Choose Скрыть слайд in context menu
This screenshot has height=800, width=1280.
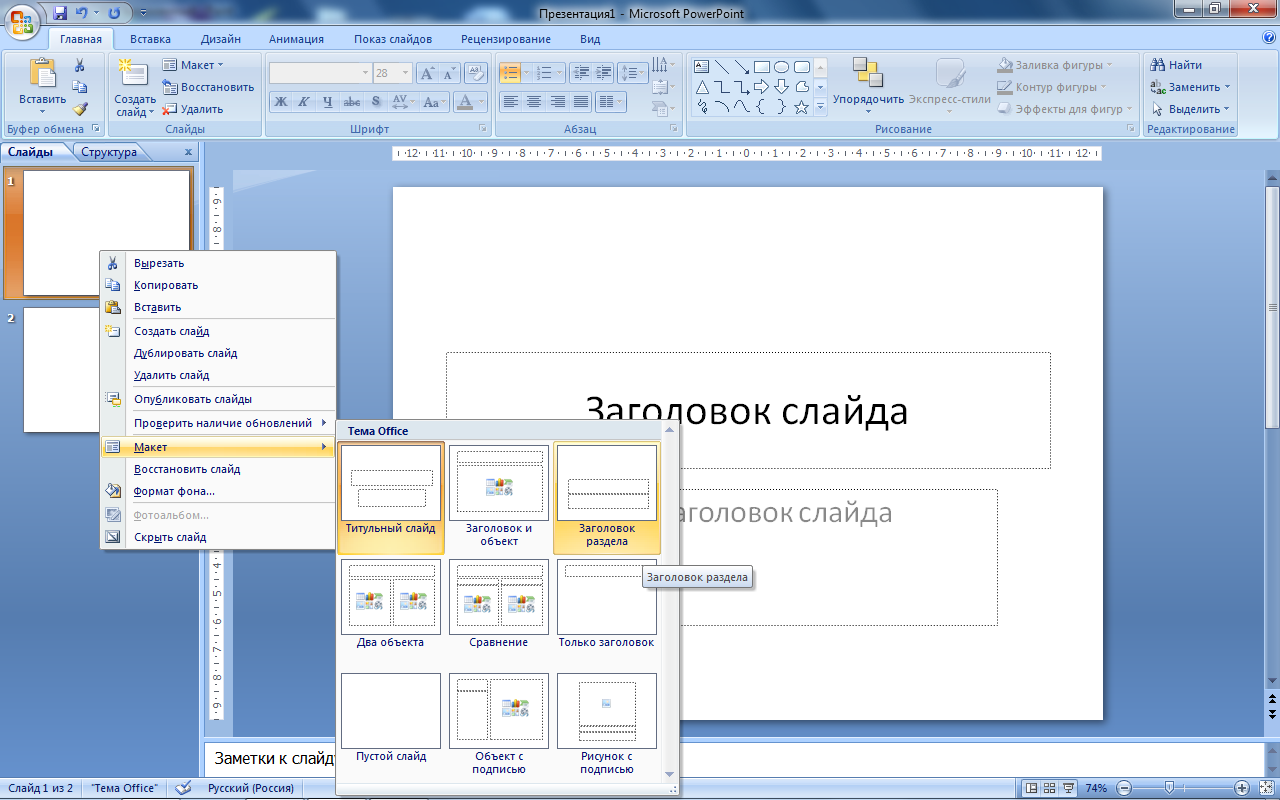(218, 537)
